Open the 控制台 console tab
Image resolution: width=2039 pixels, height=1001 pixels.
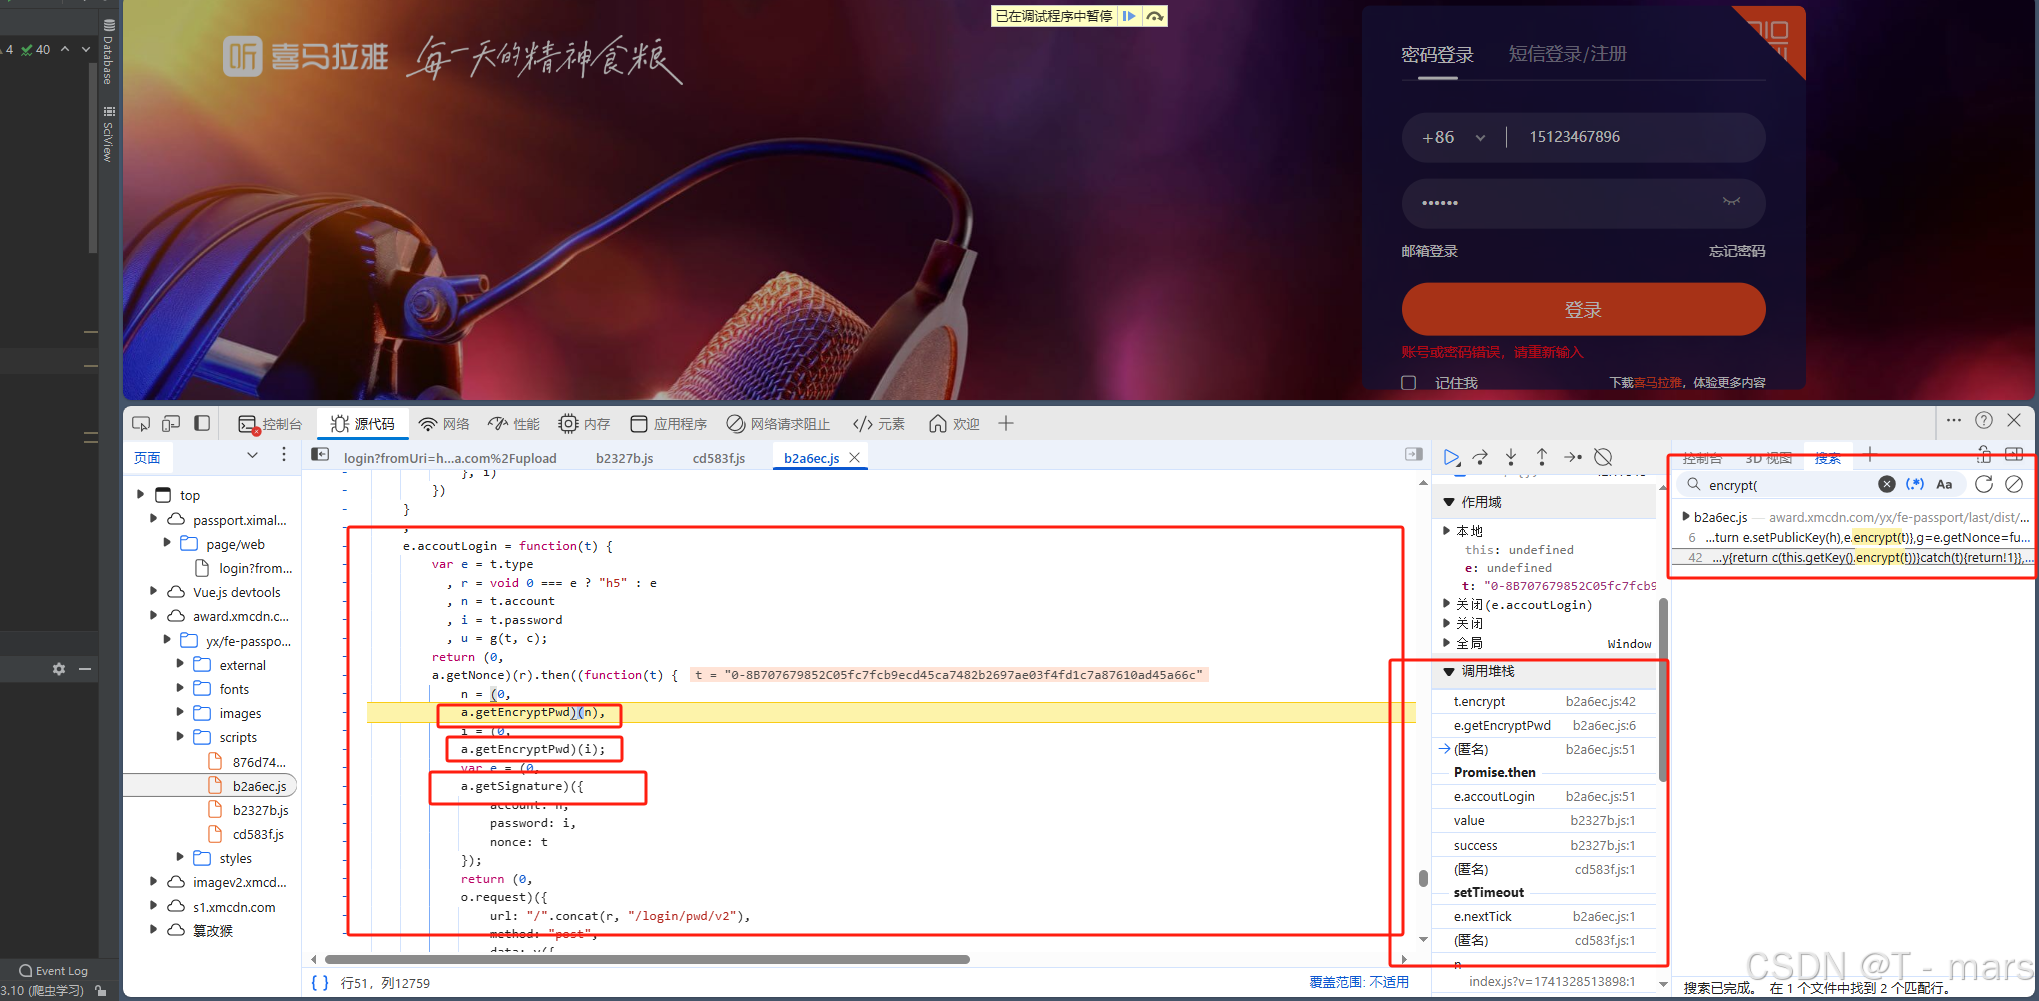click(270, 424)
